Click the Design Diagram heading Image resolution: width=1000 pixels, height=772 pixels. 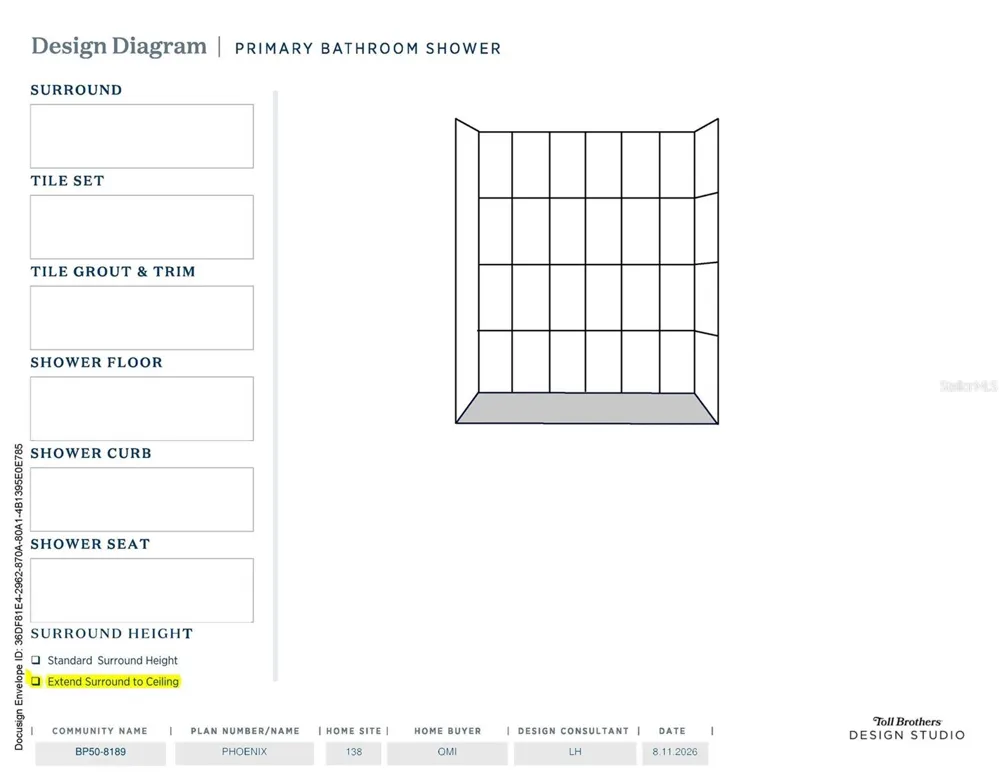[x=119, y=47]
